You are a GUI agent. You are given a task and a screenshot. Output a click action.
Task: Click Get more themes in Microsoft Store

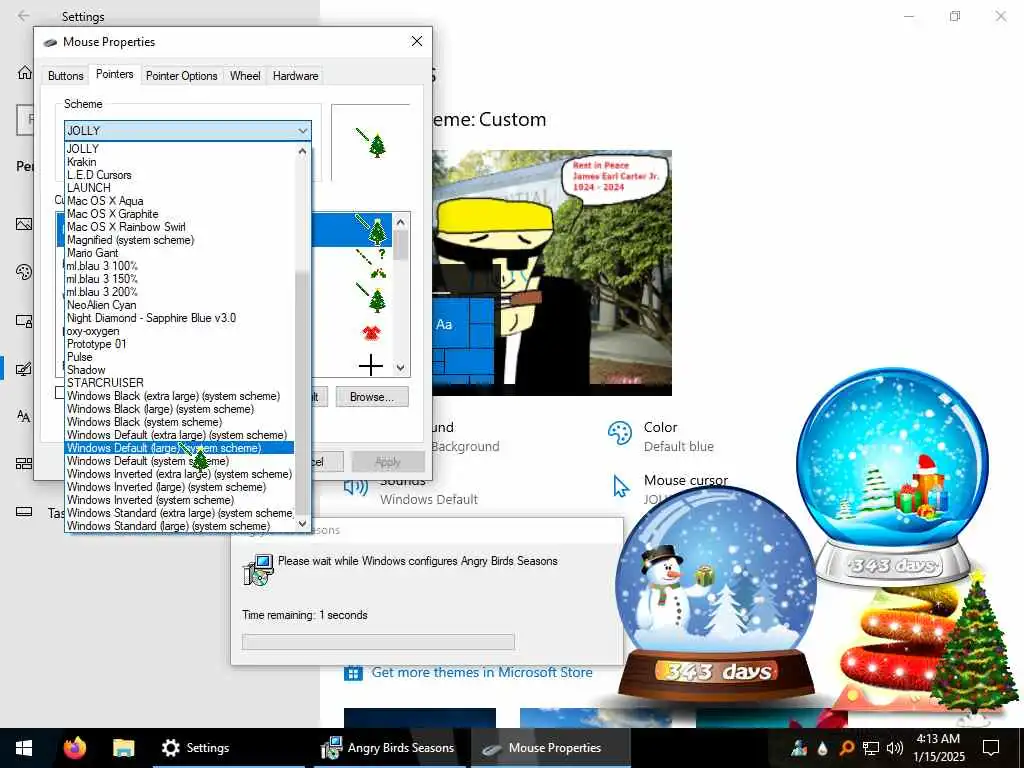tap(482, 672)
